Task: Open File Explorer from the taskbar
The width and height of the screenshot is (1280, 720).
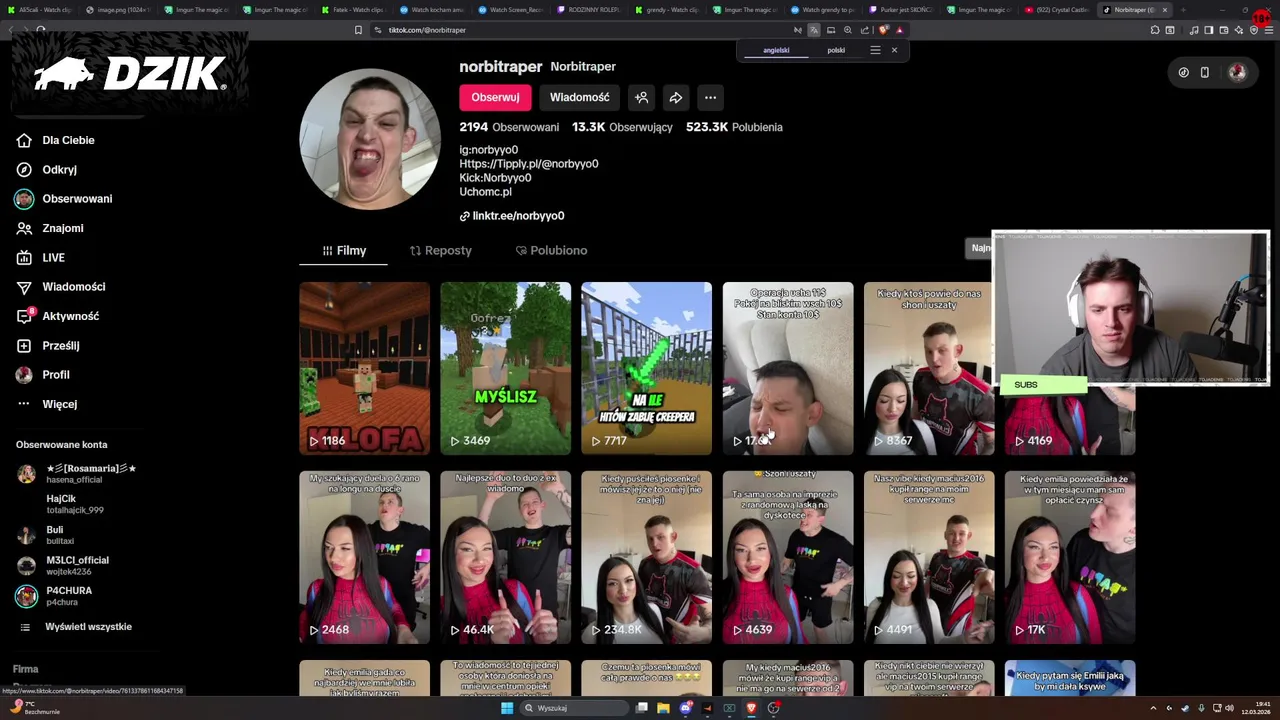Action: (663, 708)
